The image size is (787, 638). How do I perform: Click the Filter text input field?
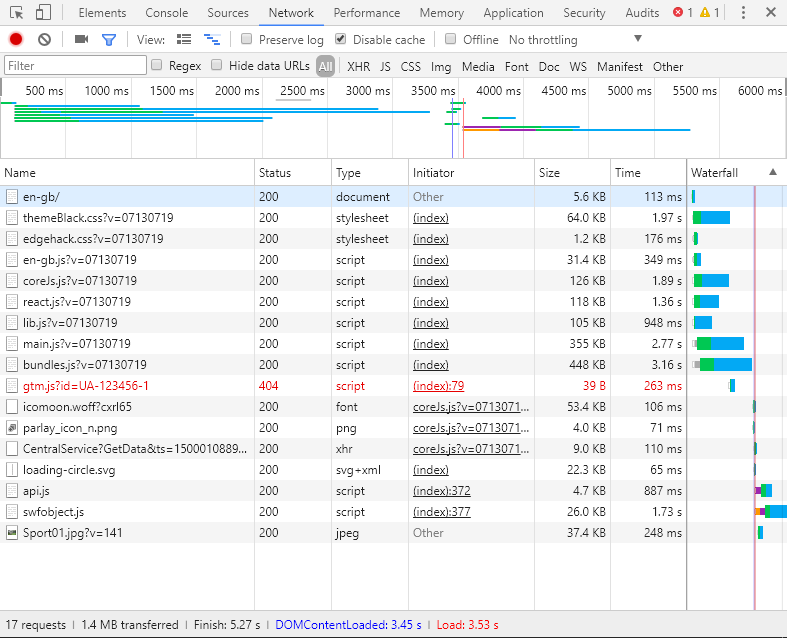tap(75, 66)
